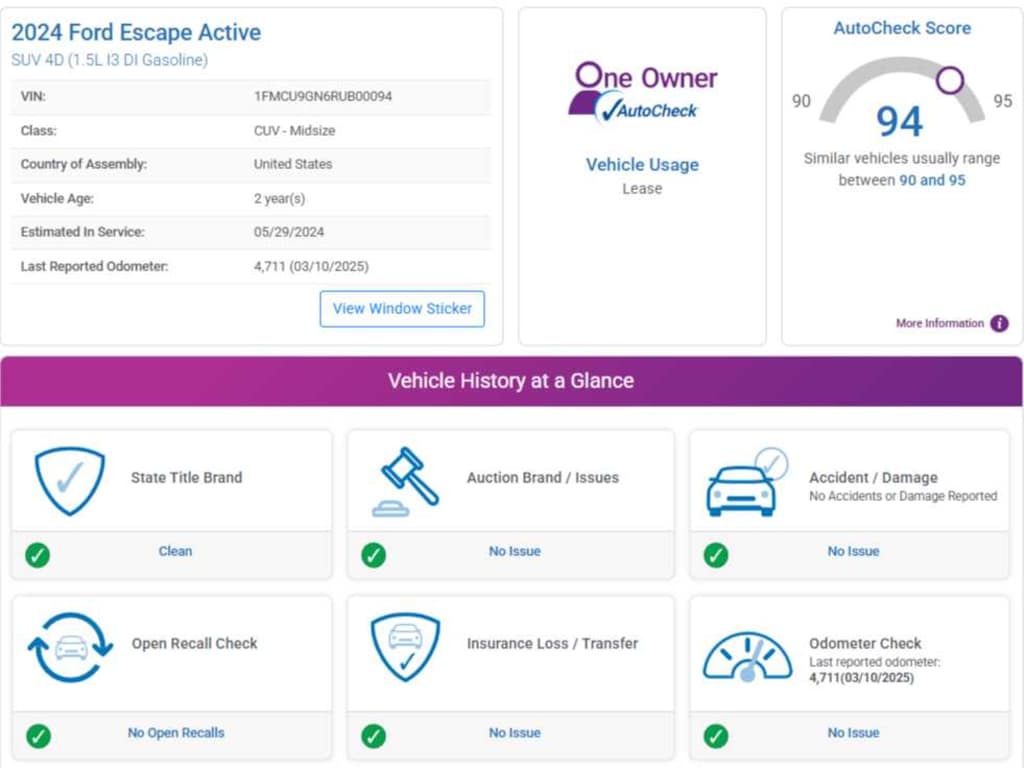Click green checkmark under Auction Brand / Issues
The width and height of the screenshot is (1024, 768).
(374, 554)
